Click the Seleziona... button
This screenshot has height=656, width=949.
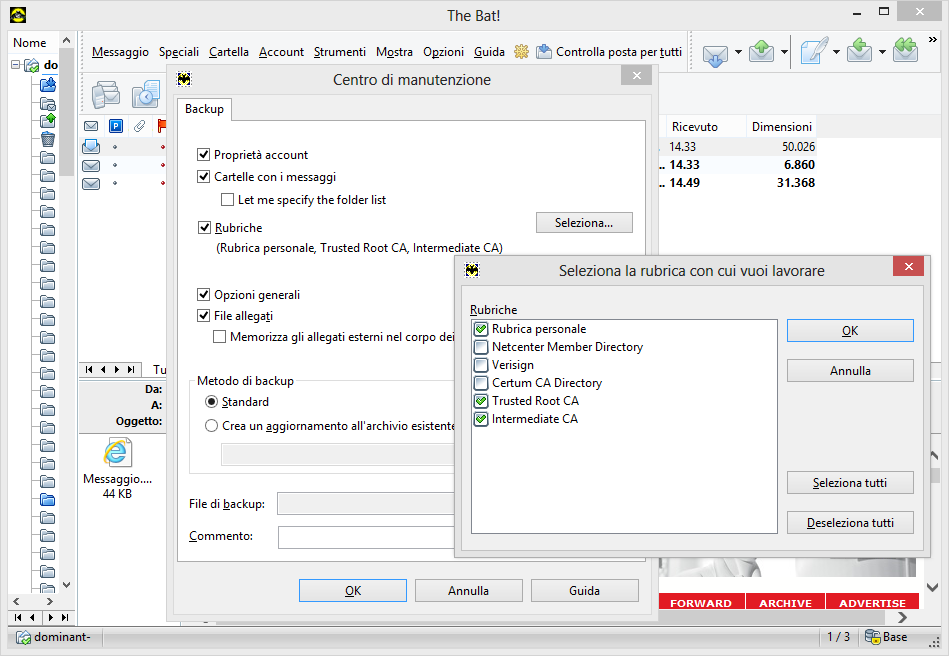click(584, 223)
